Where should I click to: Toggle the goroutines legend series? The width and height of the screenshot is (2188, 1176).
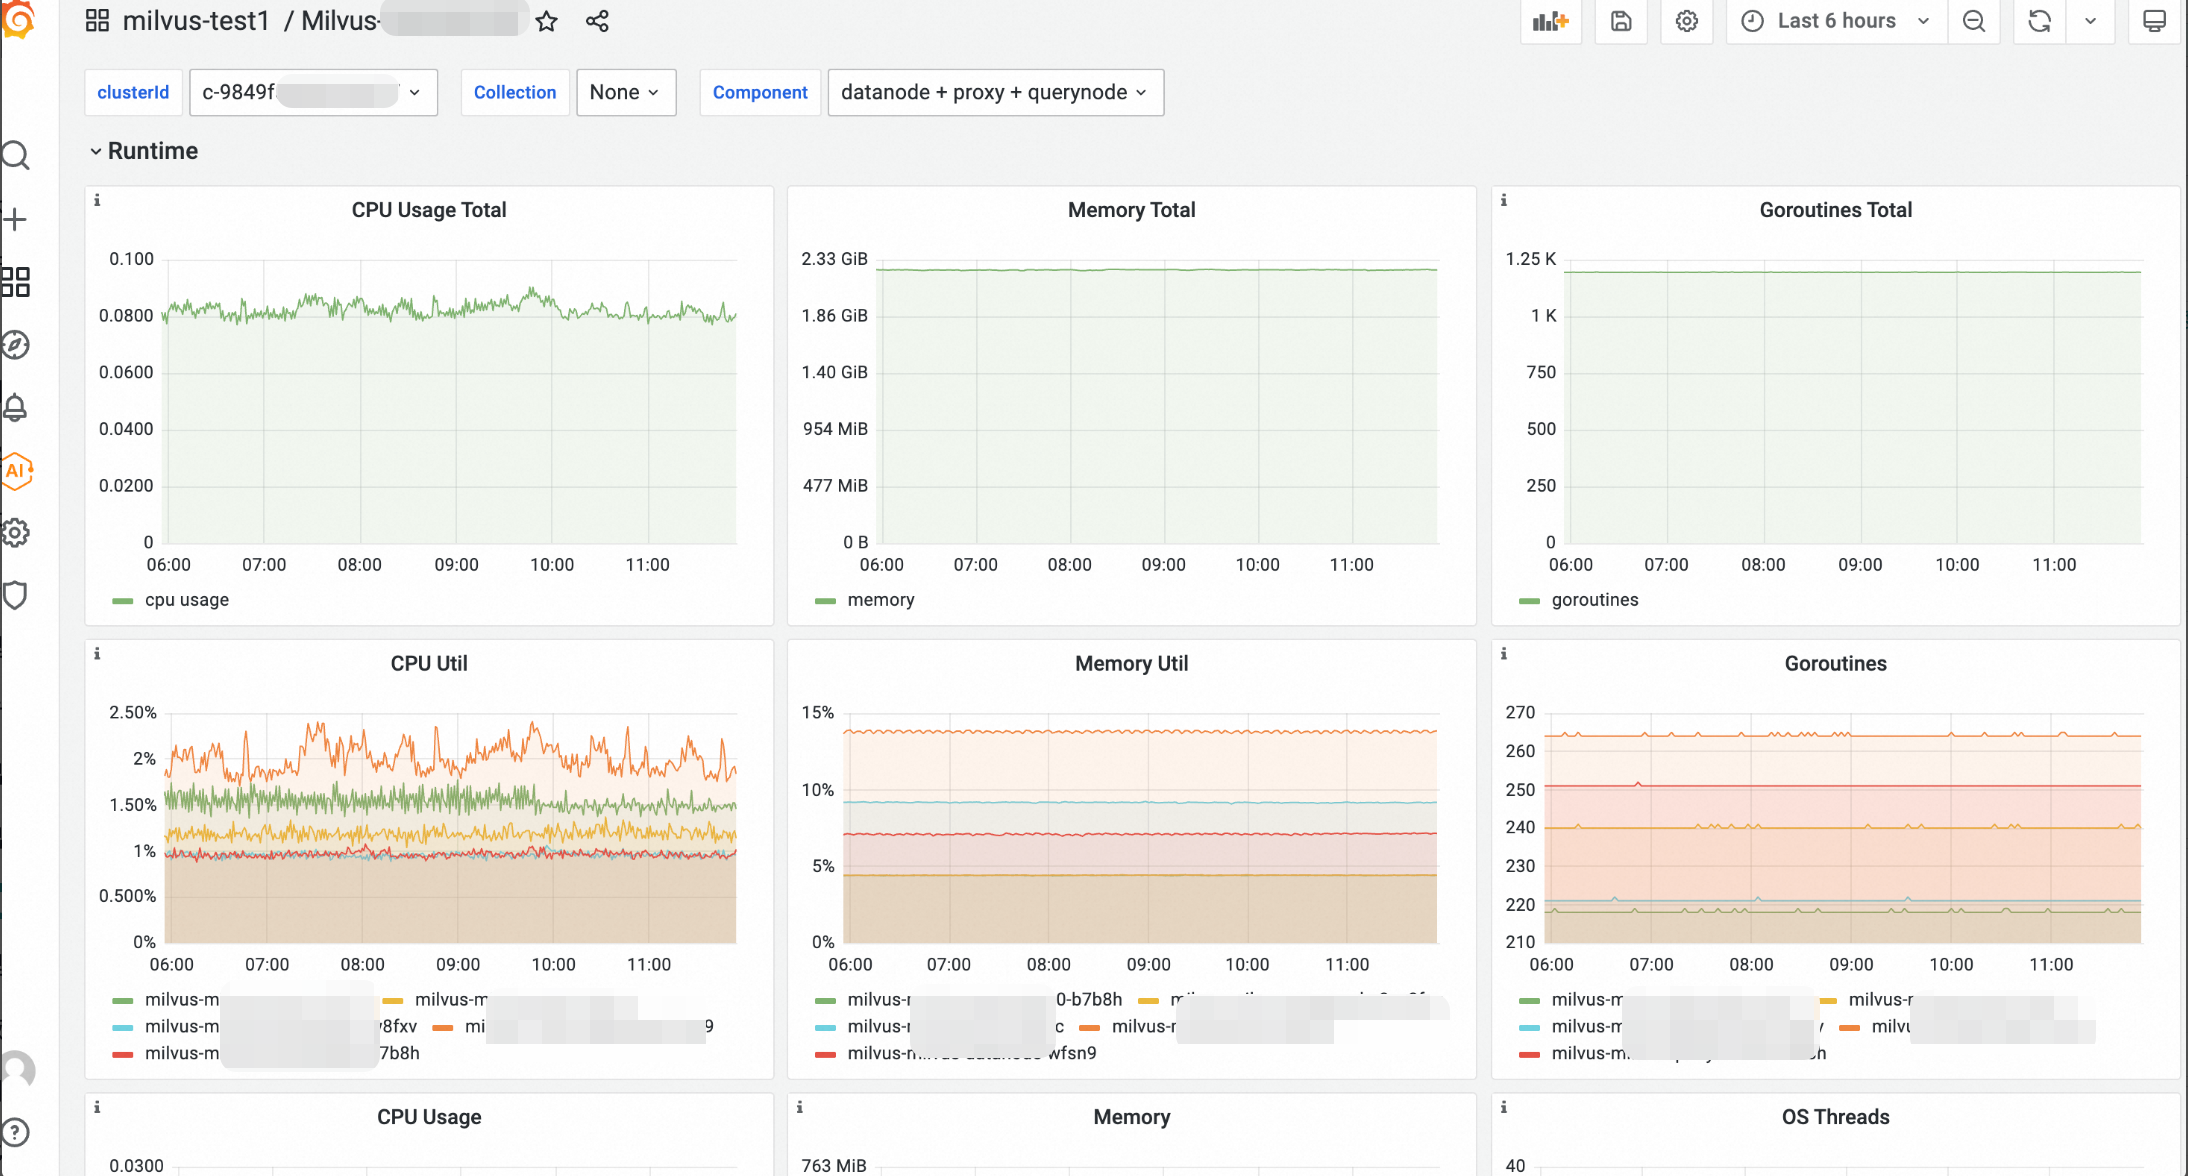coord(1594,600)
